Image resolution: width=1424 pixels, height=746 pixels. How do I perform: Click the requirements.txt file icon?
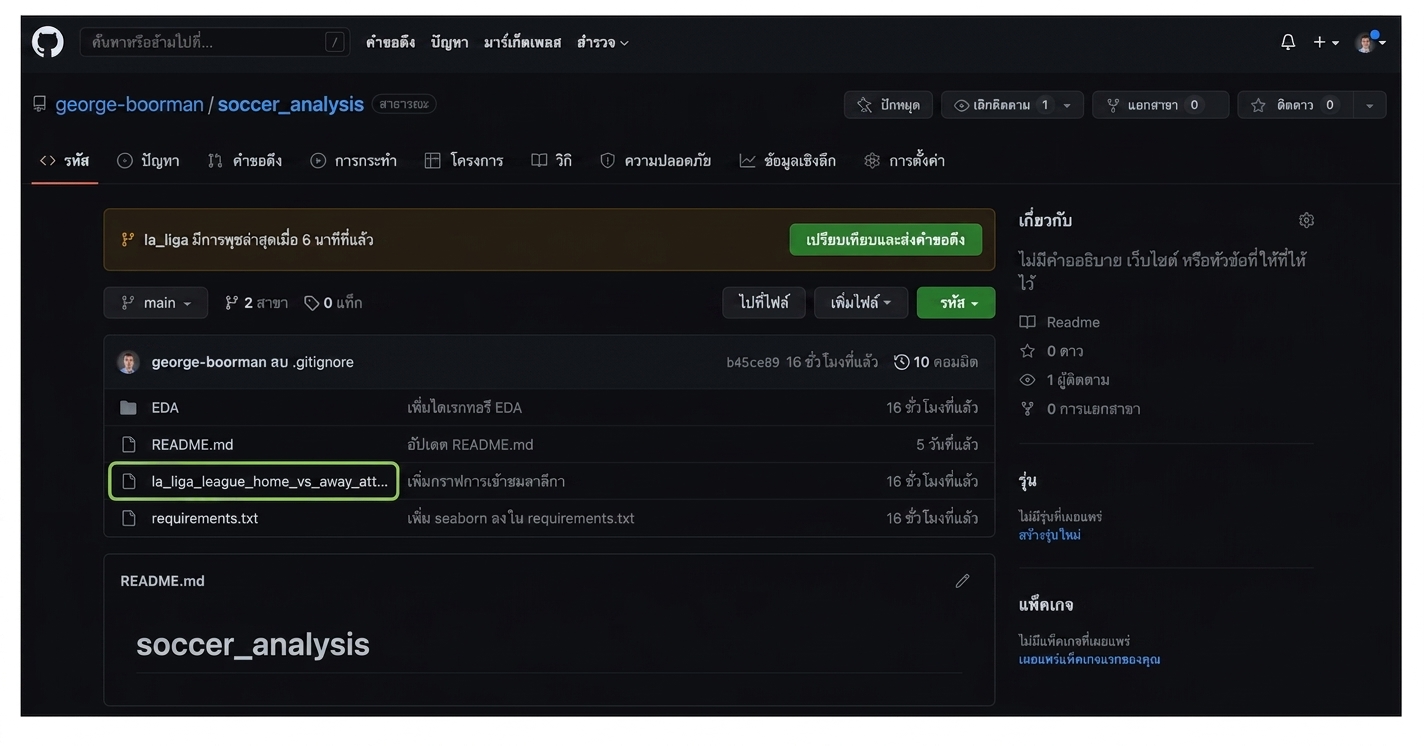pyautogui.click(x=128, y=518)
